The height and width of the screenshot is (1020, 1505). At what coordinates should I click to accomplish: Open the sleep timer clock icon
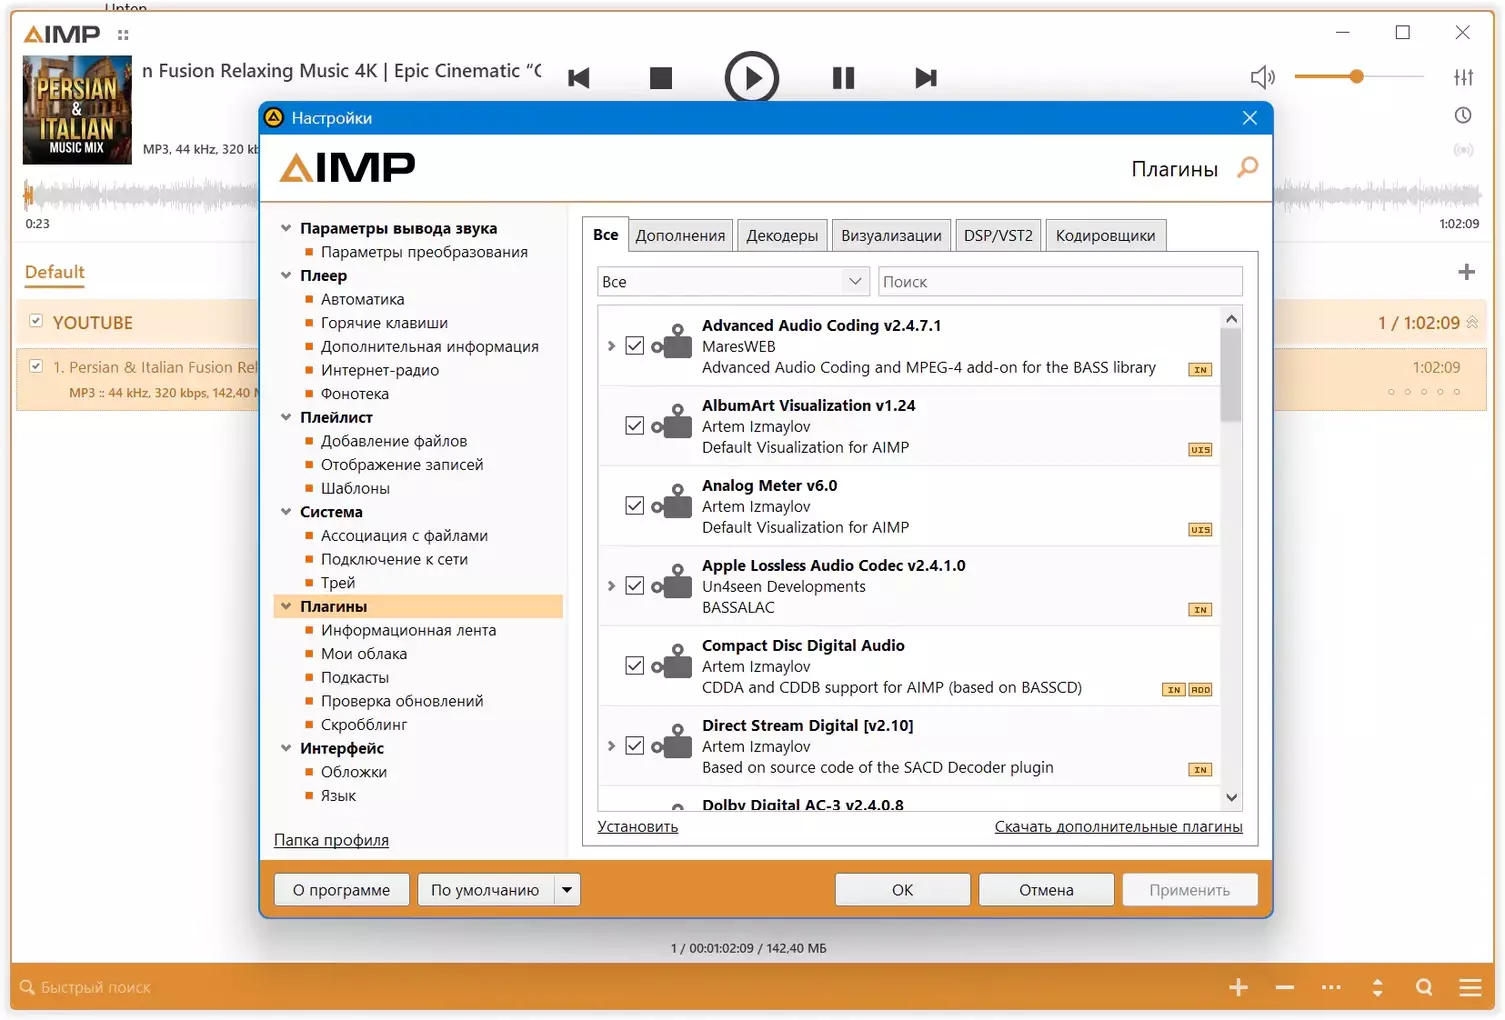1463,115
